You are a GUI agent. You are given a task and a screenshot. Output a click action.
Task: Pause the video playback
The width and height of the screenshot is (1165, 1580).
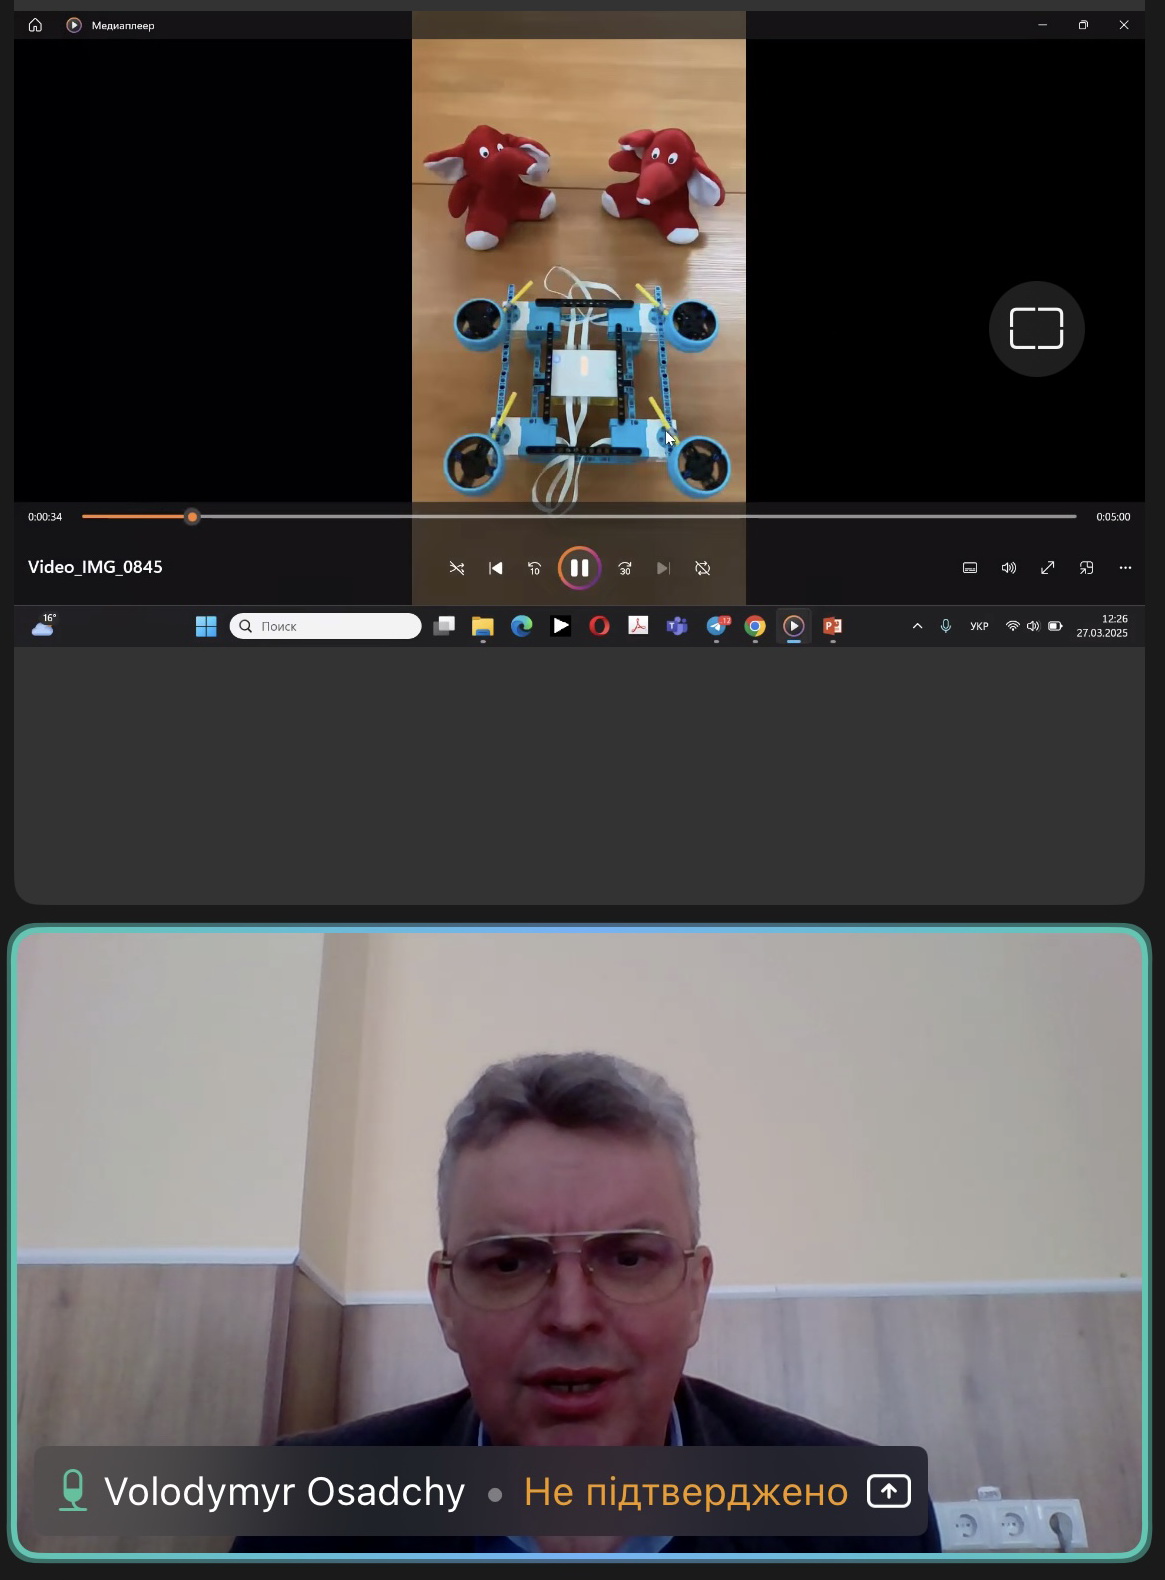pos(579,568)
